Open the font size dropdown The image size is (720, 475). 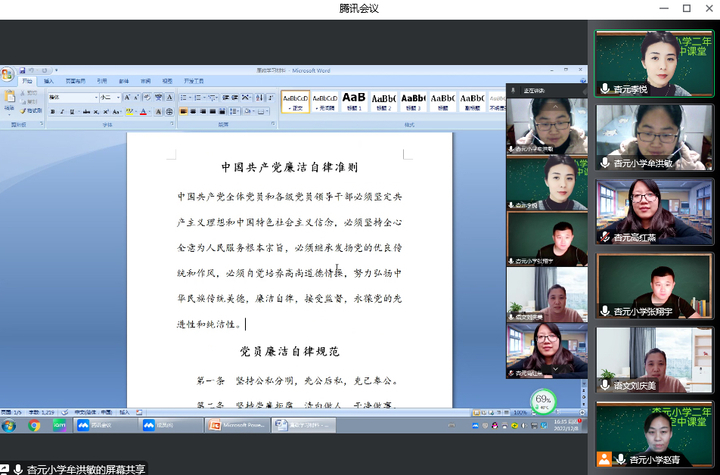pos(118,97)
